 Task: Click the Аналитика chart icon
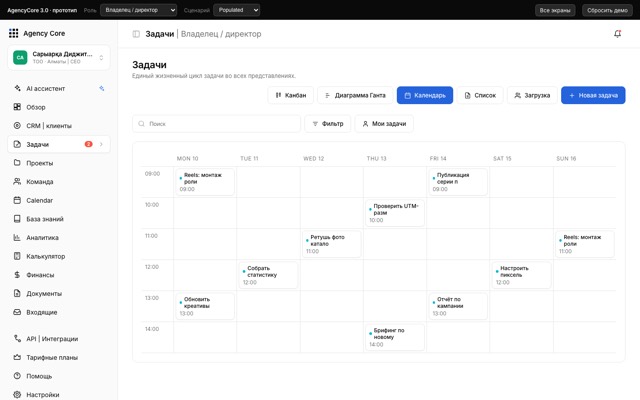point(17,237)
